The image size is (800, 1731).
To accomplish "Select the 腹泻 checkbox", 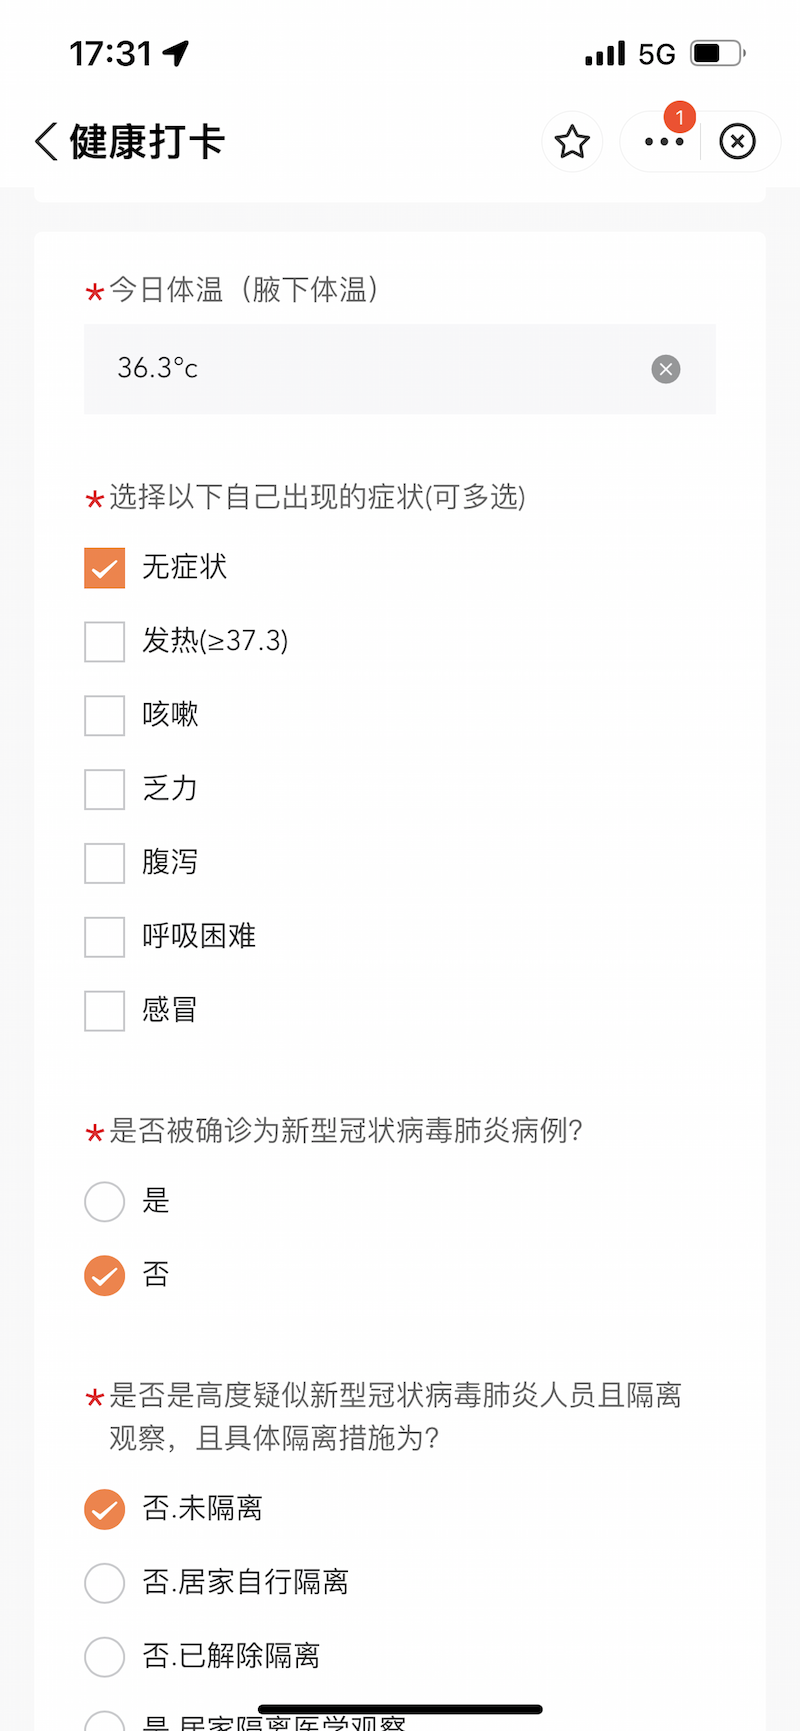I will coord(105,863).
